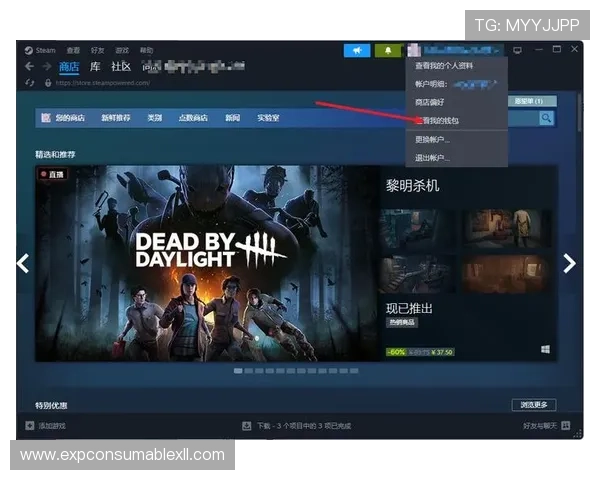Show previous featured game with left arrow
The height and width of the screenshot is (480, 600).
[23, 263]
